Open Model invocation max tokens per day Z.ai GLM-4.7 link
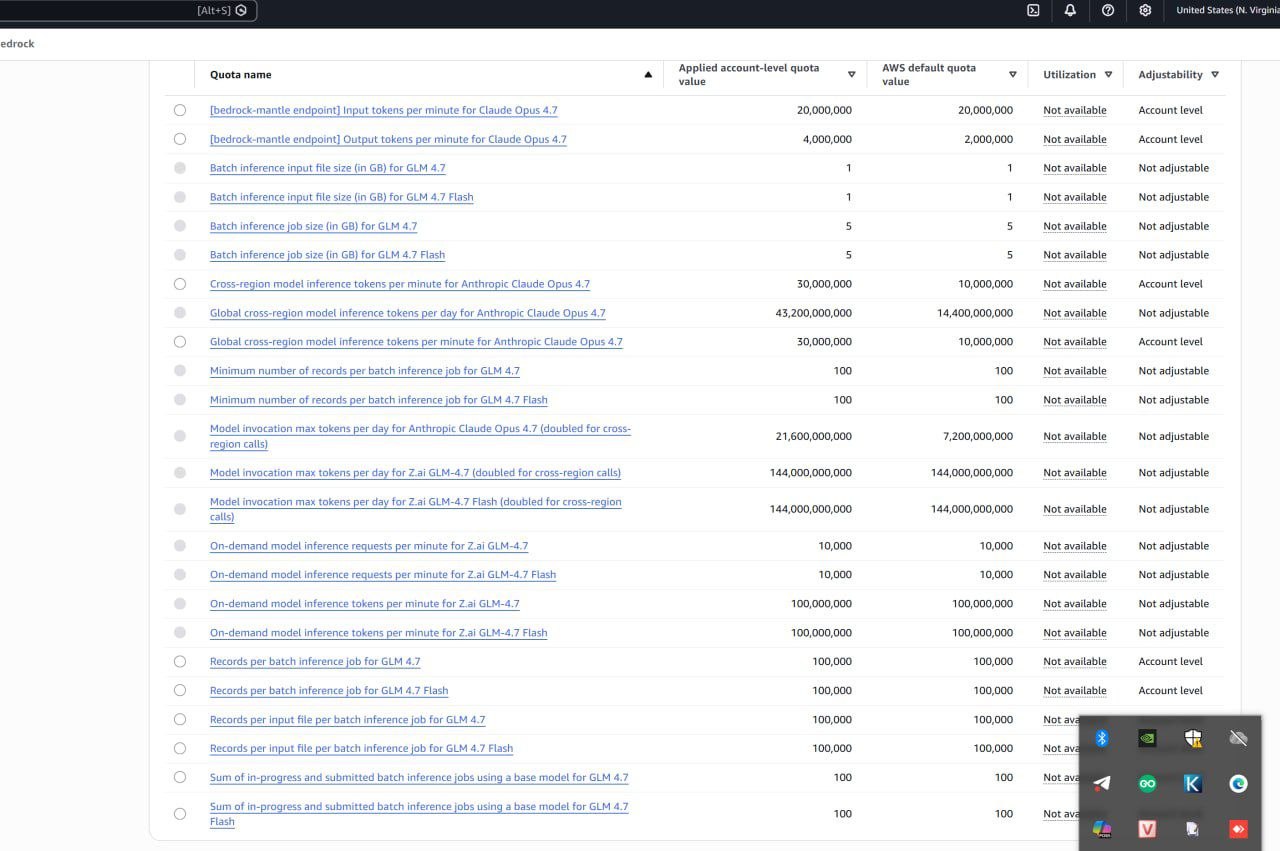Viewport: 1280px width, 851px height. (415, 473)
